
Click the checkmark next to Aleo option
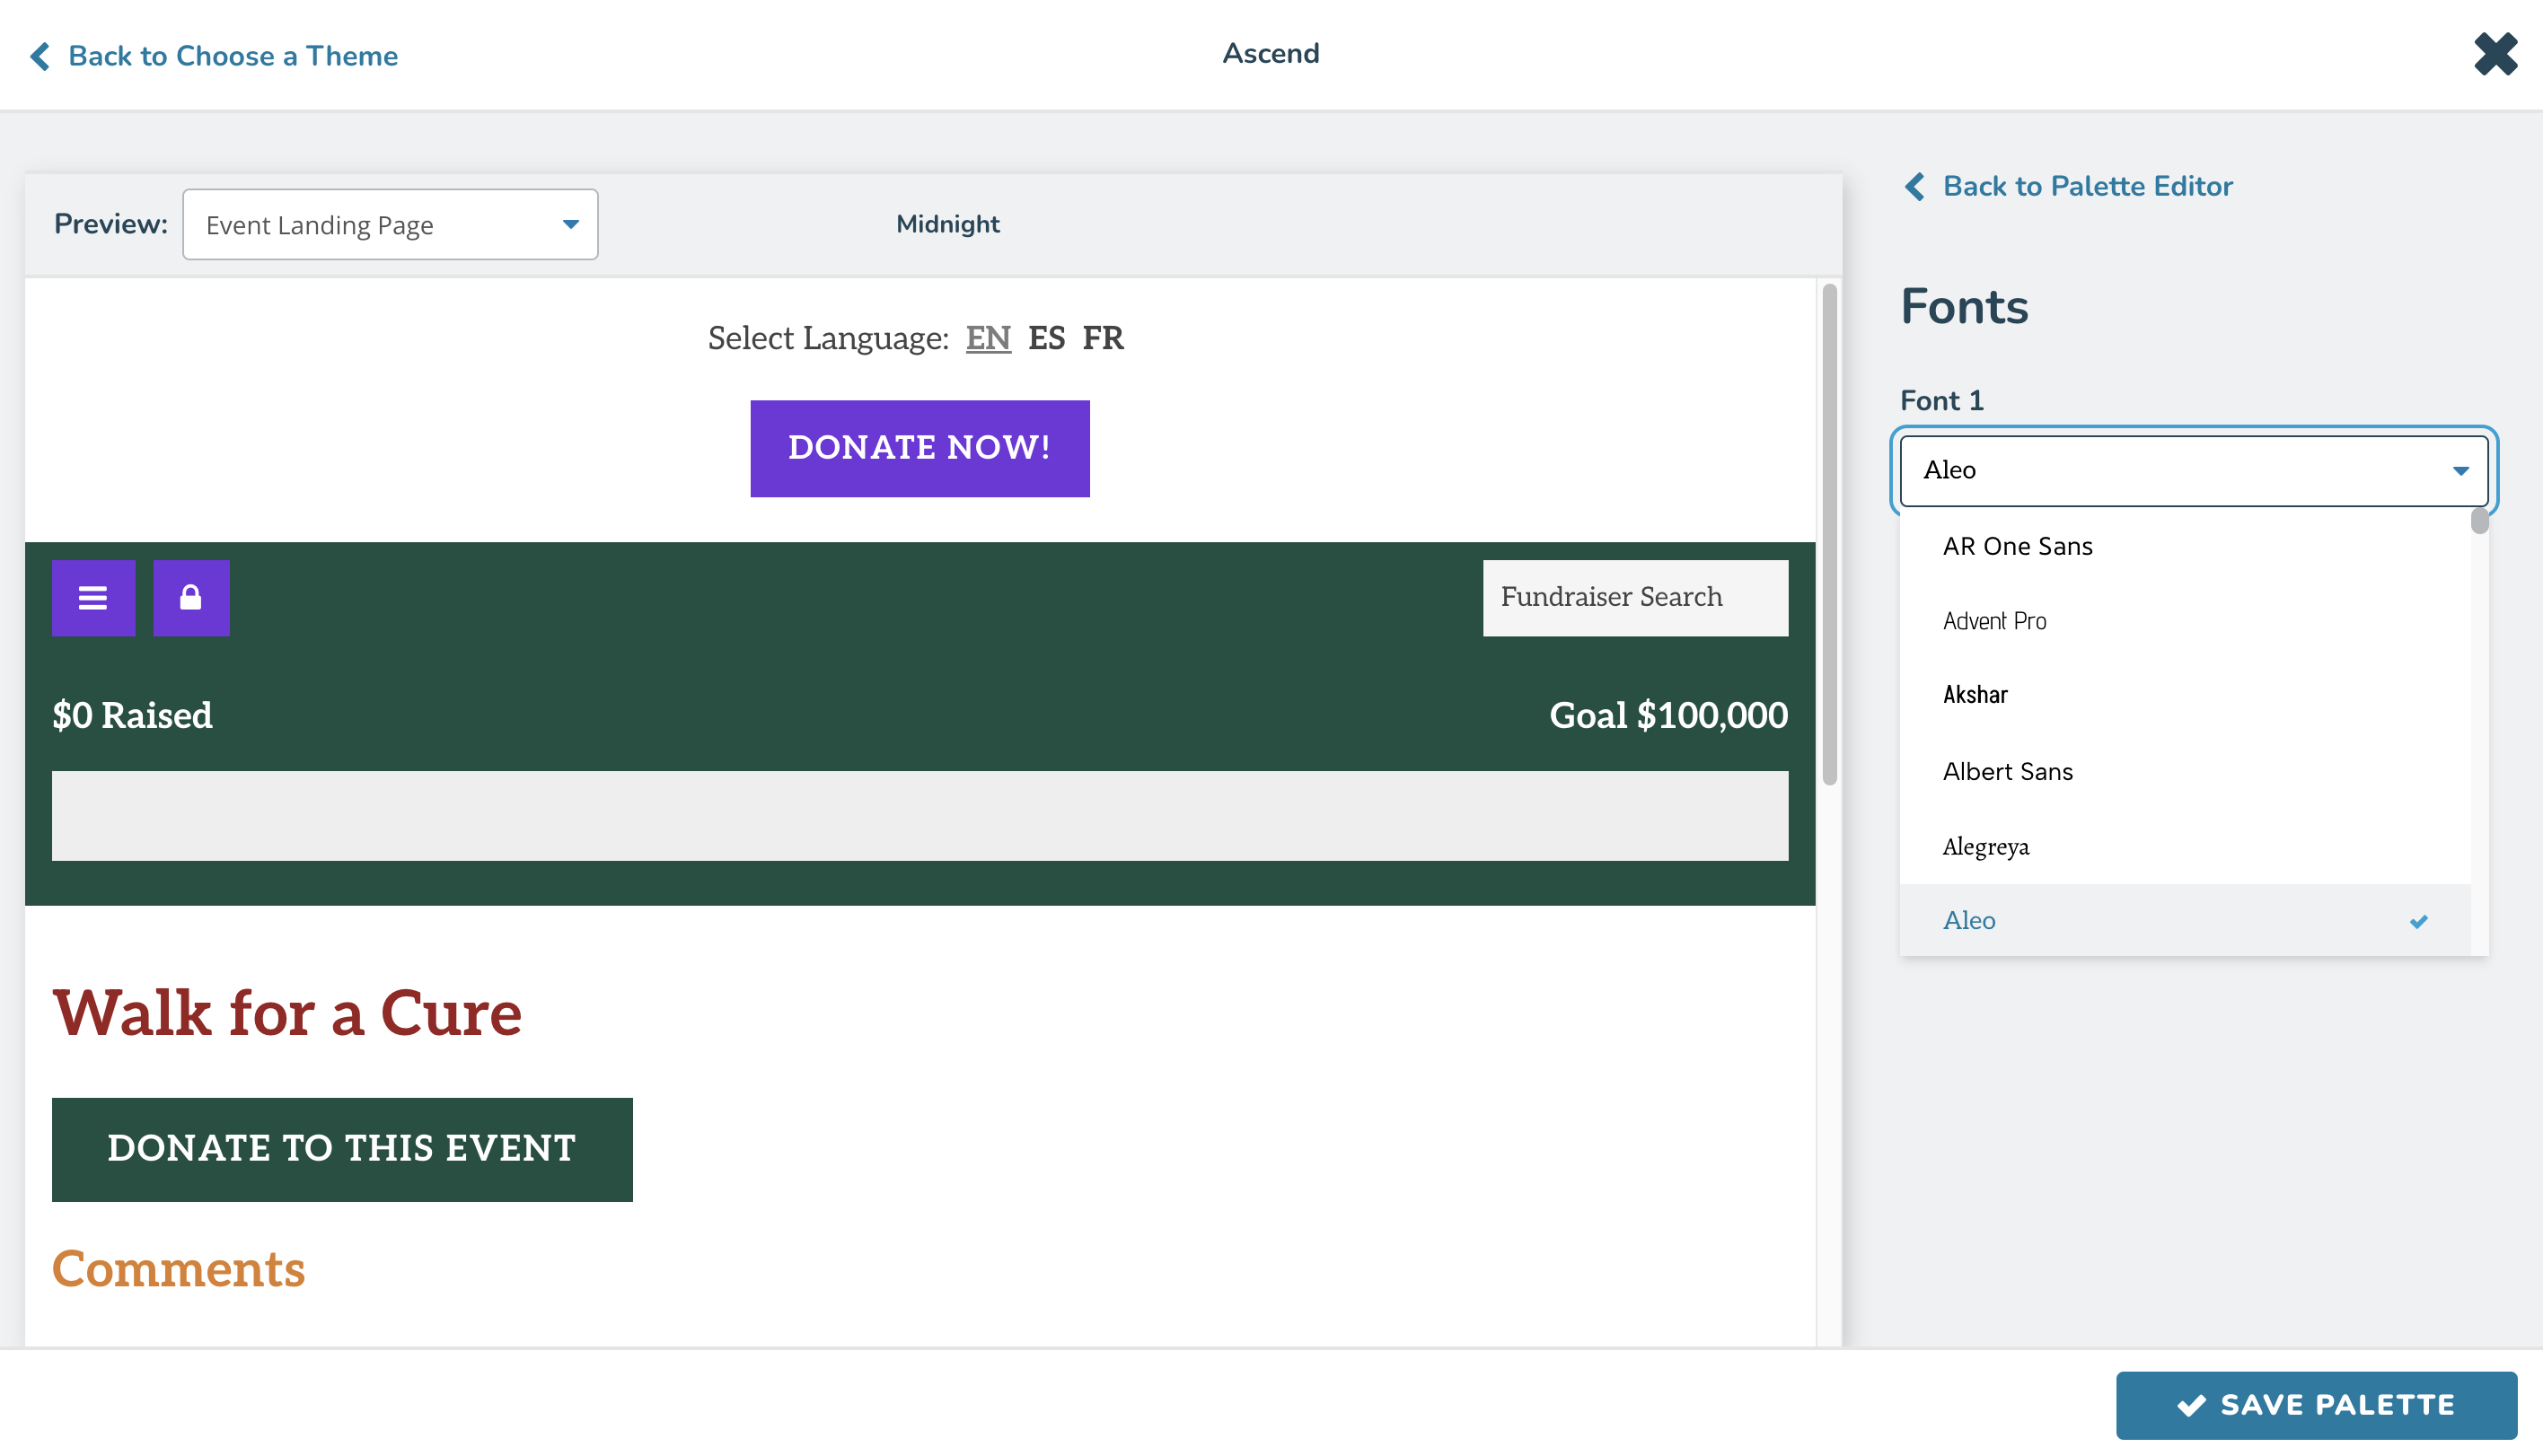click(x=2418, y=921)
